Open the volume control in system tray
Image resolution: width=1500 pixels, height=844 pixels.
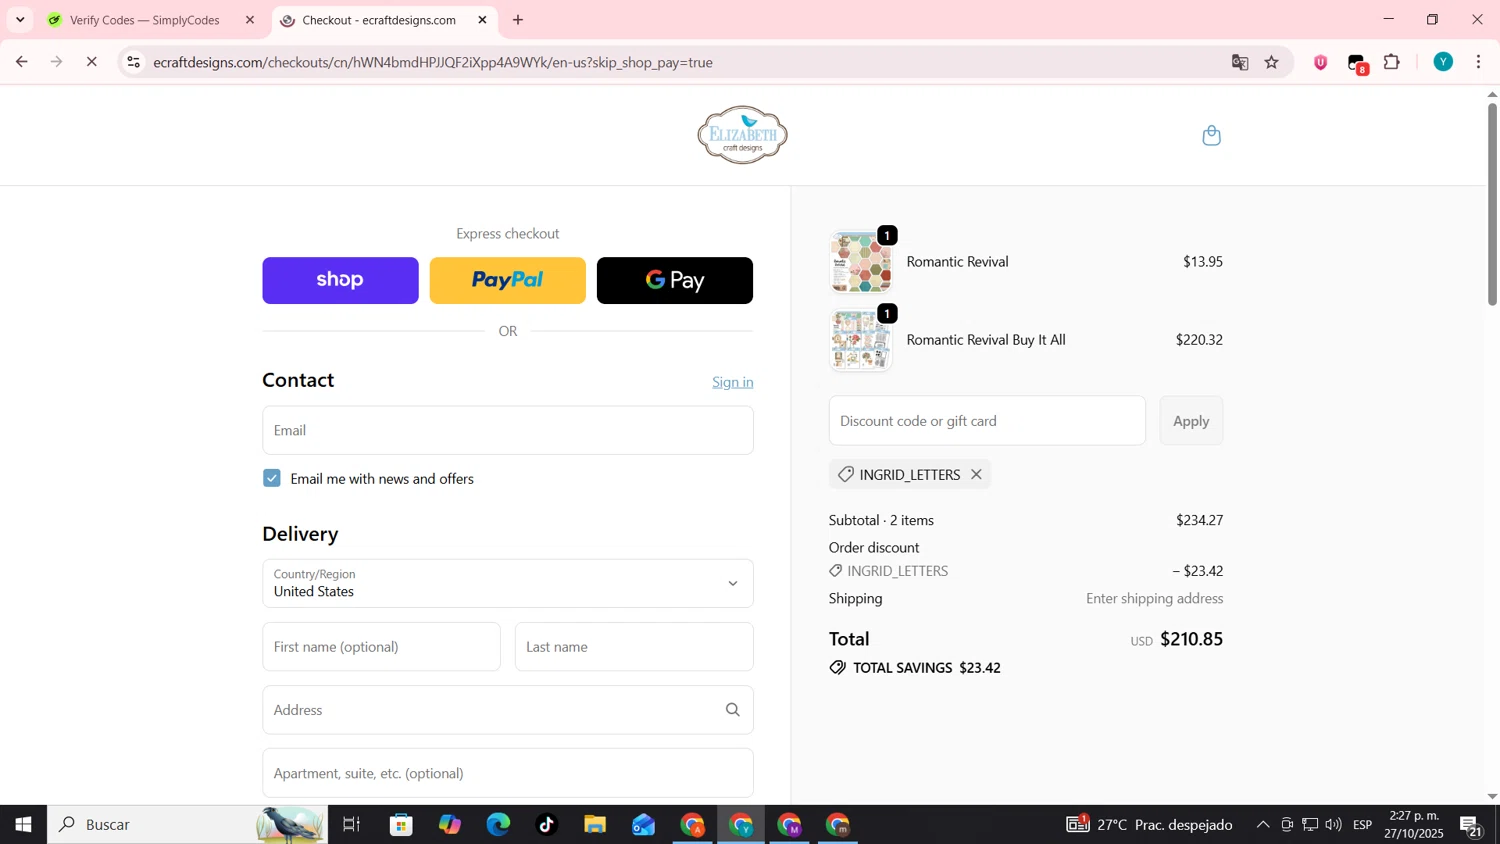tap(1333, 825)
